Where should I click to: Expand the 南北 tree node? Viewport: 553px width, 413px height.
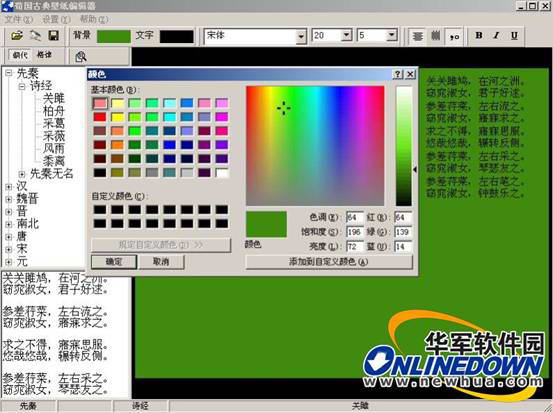tap(8, 224)
